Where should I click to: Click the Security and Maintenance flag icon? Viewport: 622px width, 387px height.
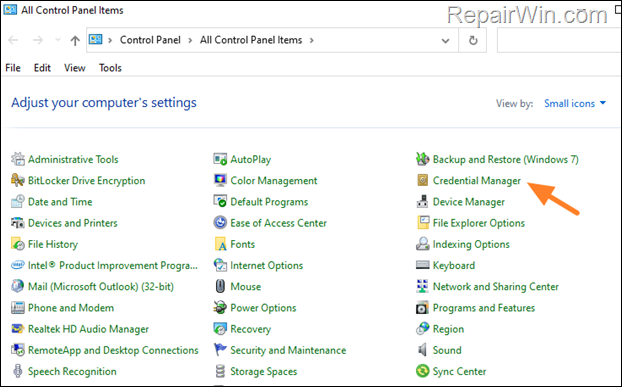tap(220, 350)
